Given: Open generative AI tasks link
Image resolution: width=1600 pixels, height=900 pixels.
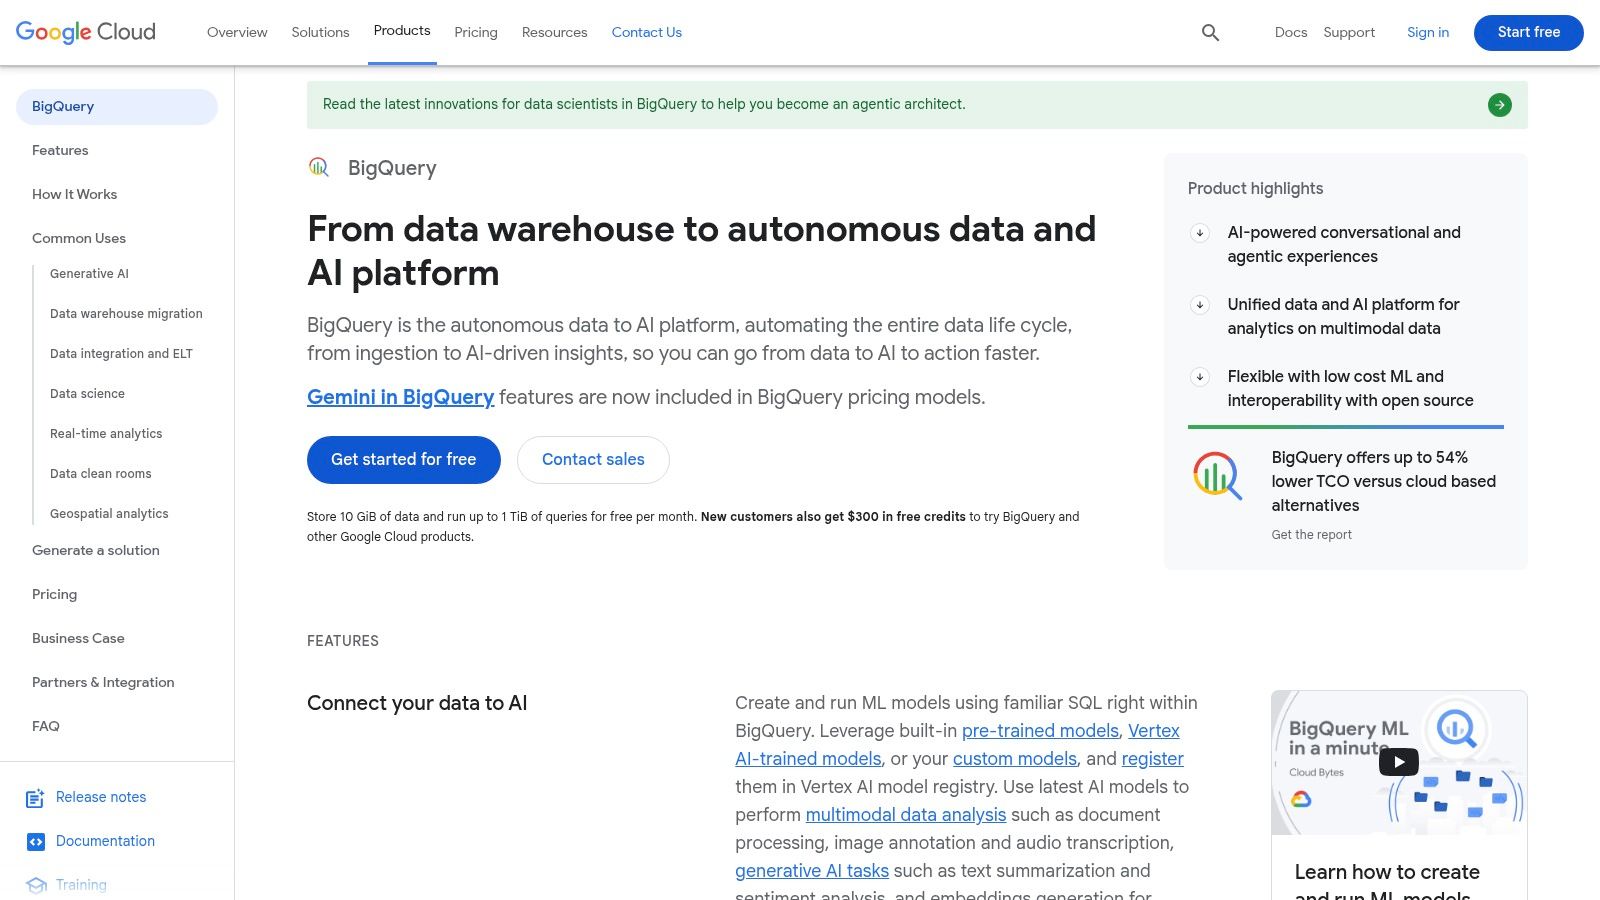Looking at the screenshot, I should click(812, 871).
